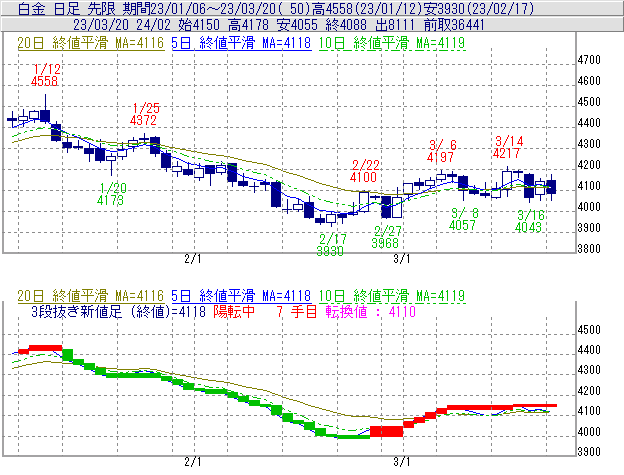Click the 20日 終値平滑 MA=4116 legend in upper chart
This screenshot has height=475, width=624.
(x=91, y=43)
